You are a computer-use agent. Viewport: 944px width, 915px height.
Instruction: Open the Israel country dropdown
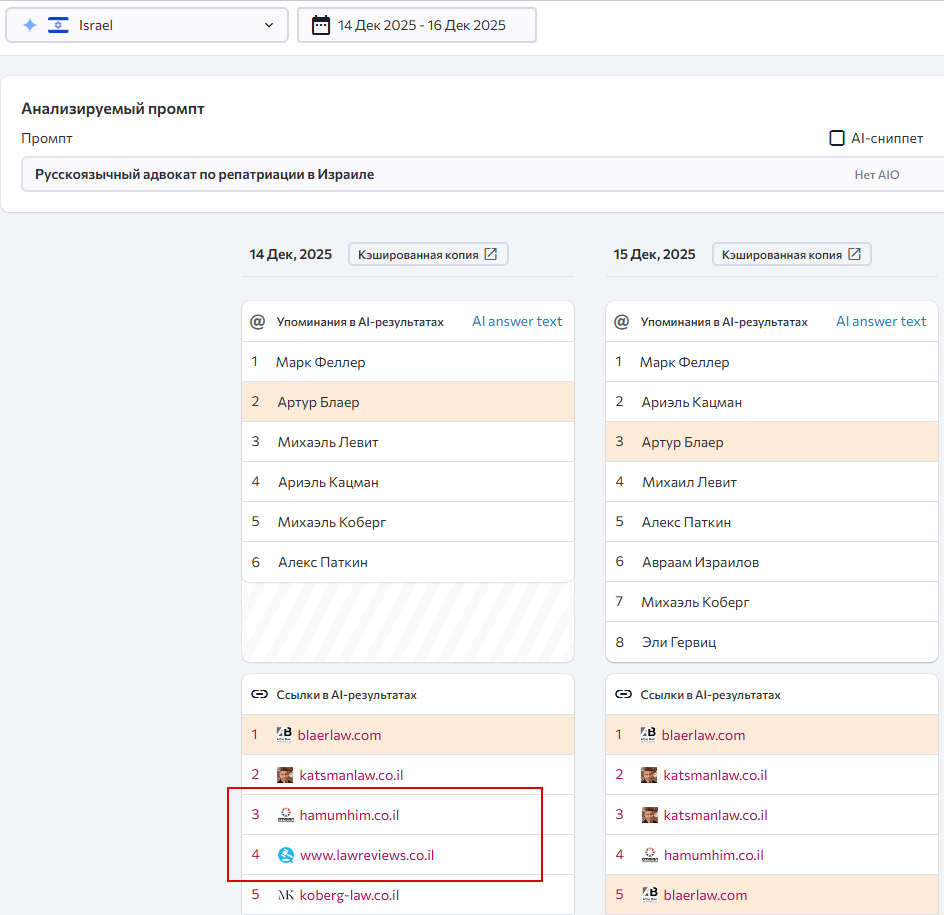tap(146, 24)
